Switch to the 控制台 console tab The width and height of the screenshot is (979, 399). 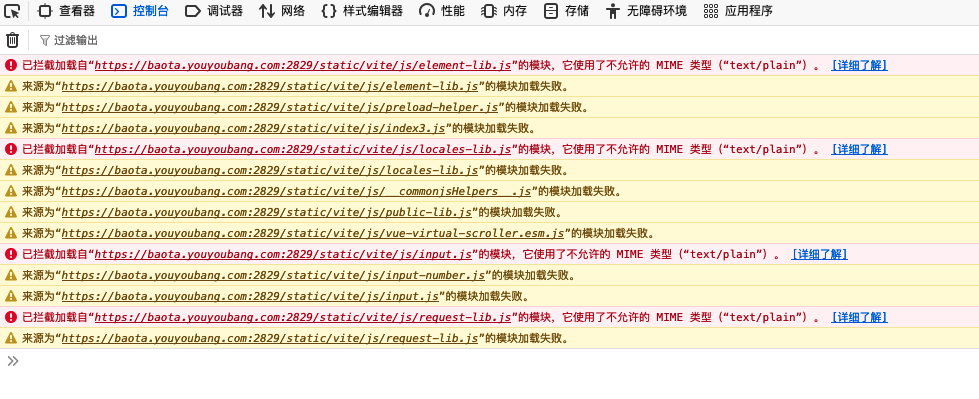140,11
